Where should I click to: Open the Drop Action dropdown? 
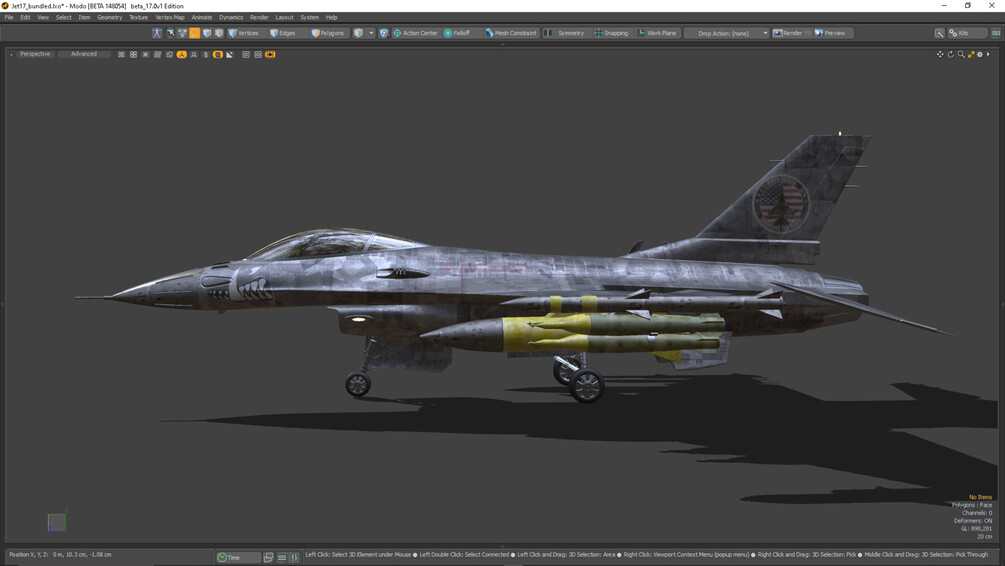(727, 33)
